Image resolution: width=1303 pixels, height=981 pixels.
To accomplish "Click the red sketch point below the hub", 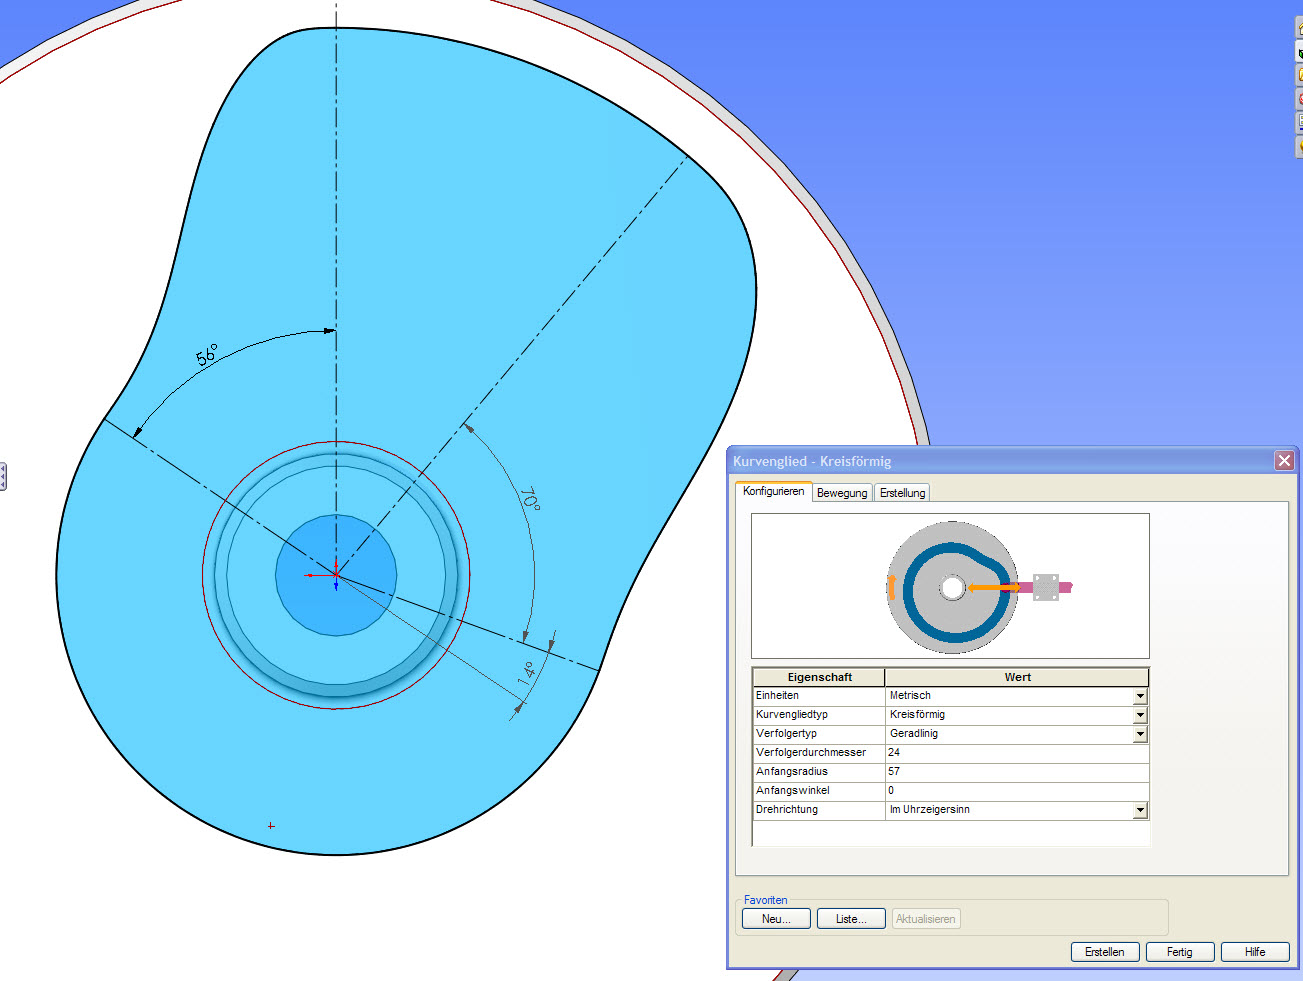I will click(x=271, y=826).
